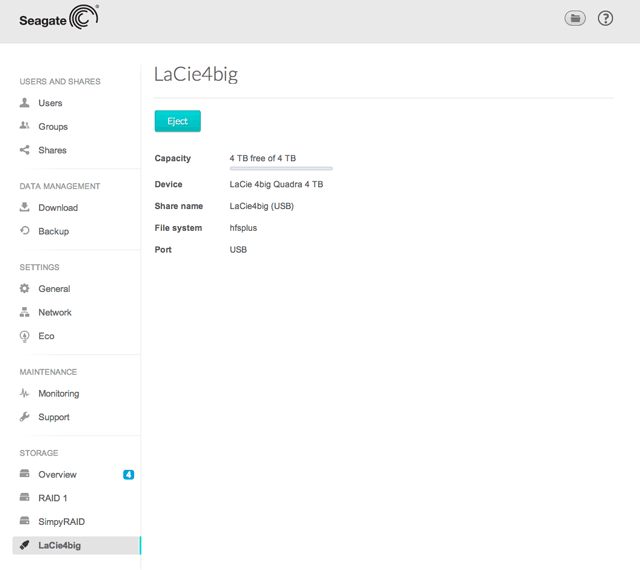This screenshot has height=570, width=640.
Task: Click the Eco lightbulb icon
Action: [x=25, y=336]
